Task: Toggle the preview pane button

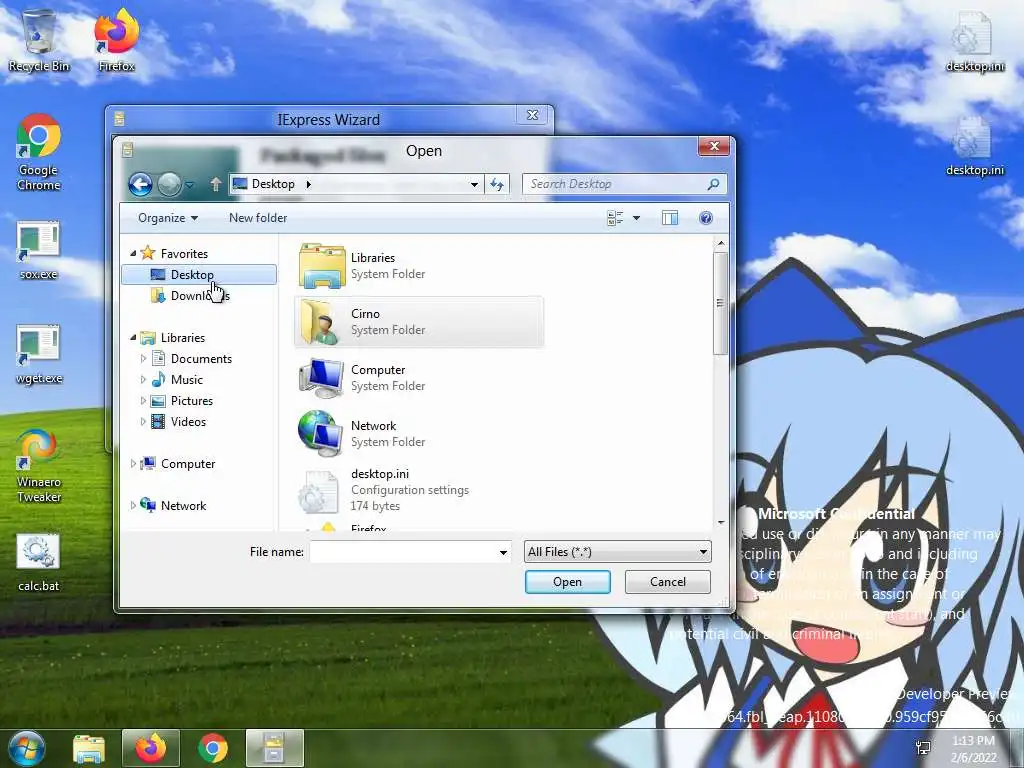Action: [669, 218]
